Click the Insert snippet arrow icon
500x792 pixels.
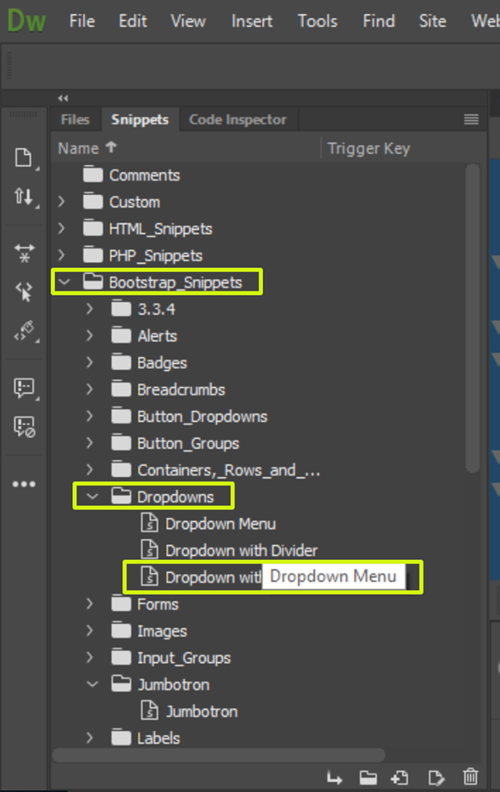334,777
